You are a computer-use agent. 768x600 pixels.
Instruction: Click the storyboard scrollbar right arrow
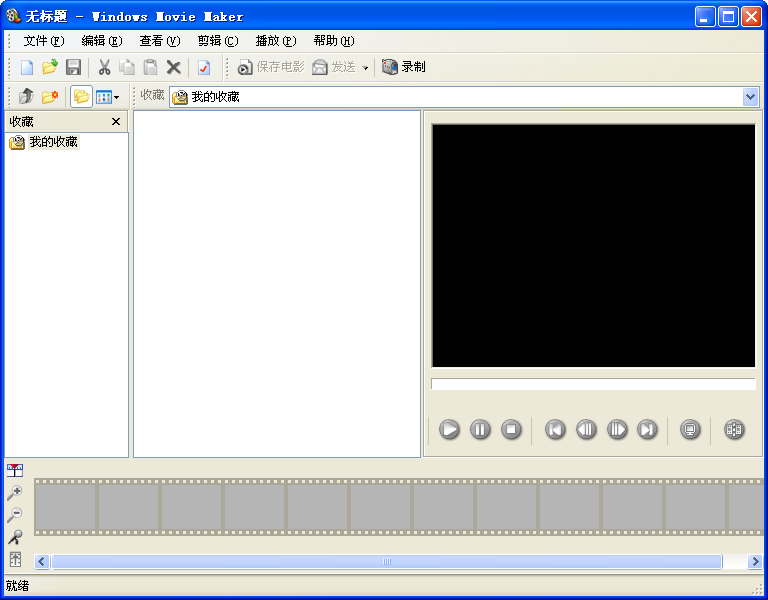756,562
